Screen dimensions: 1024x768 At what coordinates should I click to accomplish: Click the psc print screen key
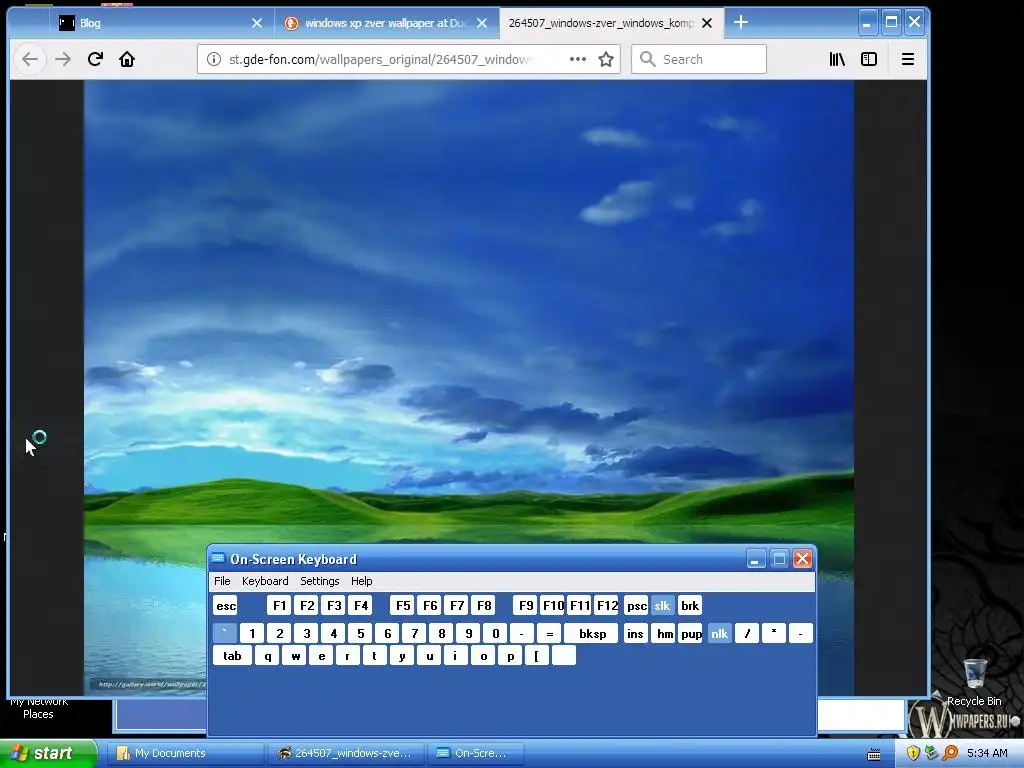coord(636,605)
